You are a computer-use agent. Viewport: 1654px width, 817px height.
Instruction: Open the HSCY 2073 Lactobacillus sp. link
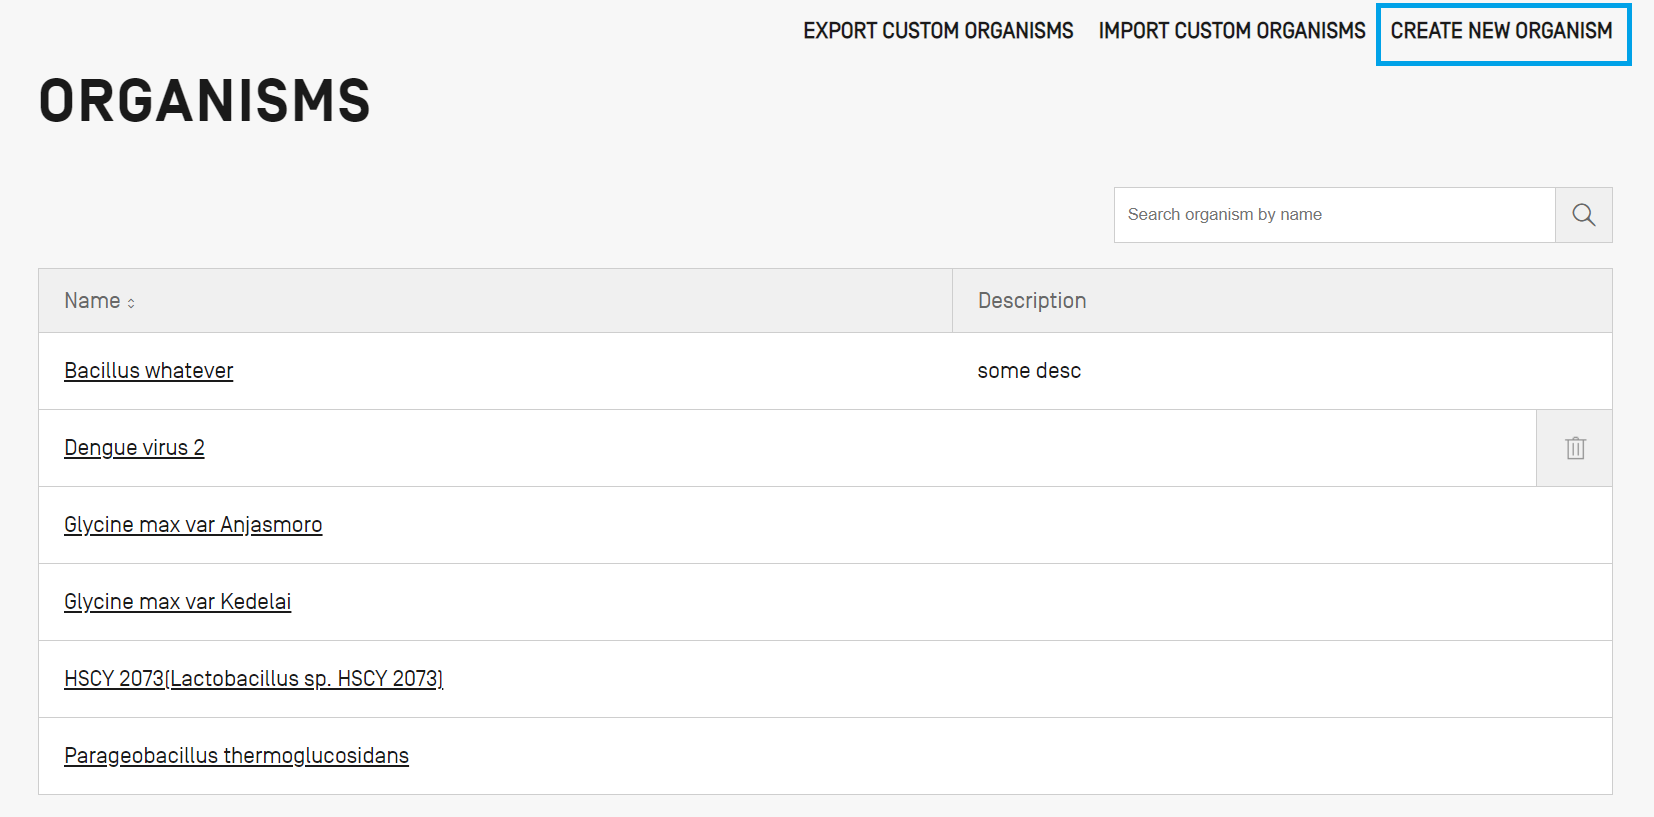coord(253,679)
